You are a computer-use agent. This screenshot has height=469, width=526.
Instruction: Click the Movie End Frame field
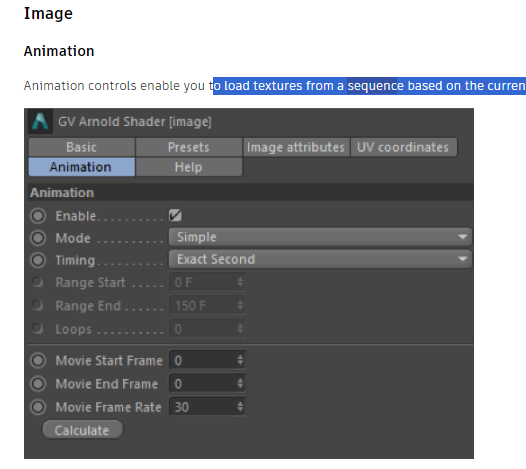207,383
